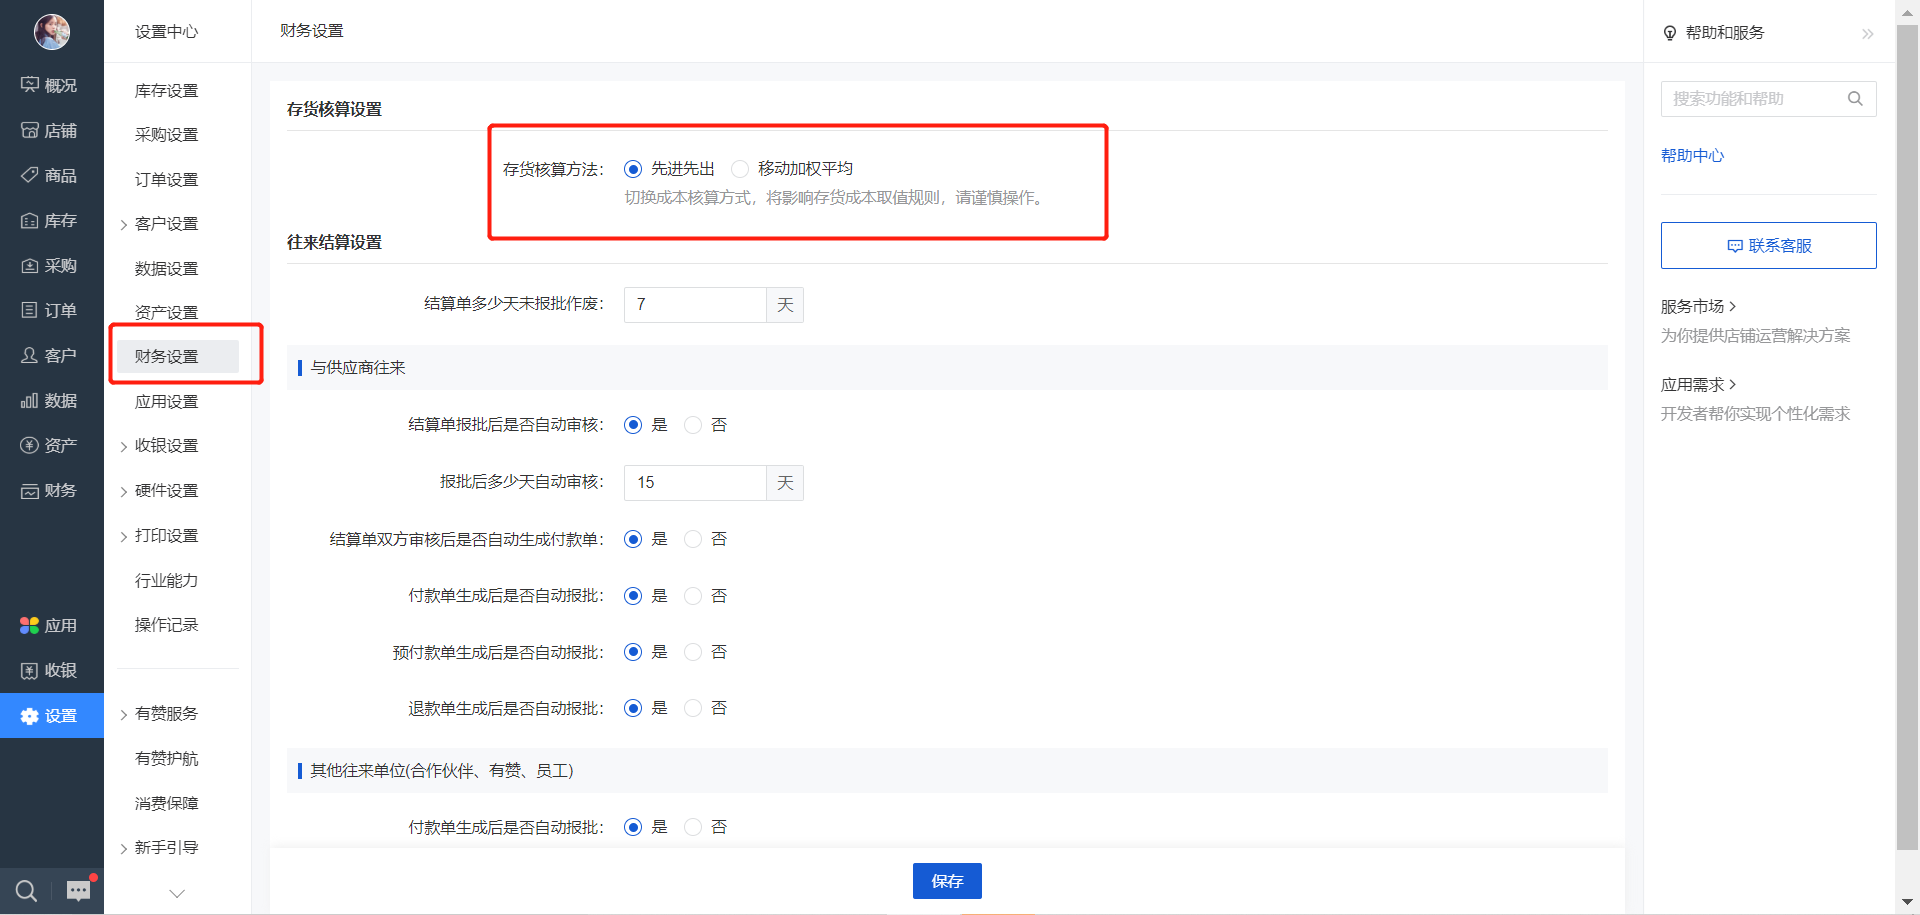
Task: Click the 保存 save button
Action: coord(946,881)
